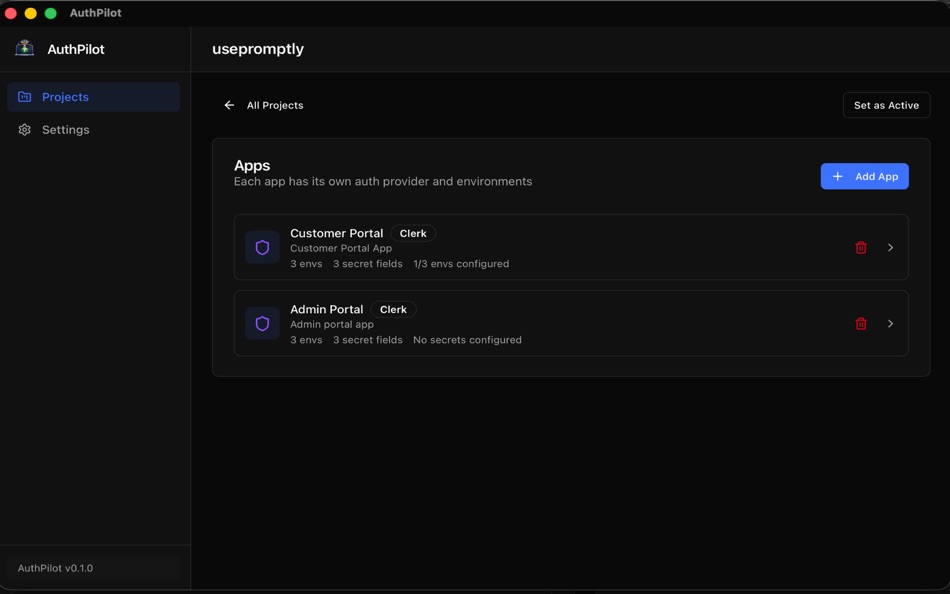Click the AuthPilot logo icon in sidebar
This screenshot has width=950, height=594.
point(25,48)
